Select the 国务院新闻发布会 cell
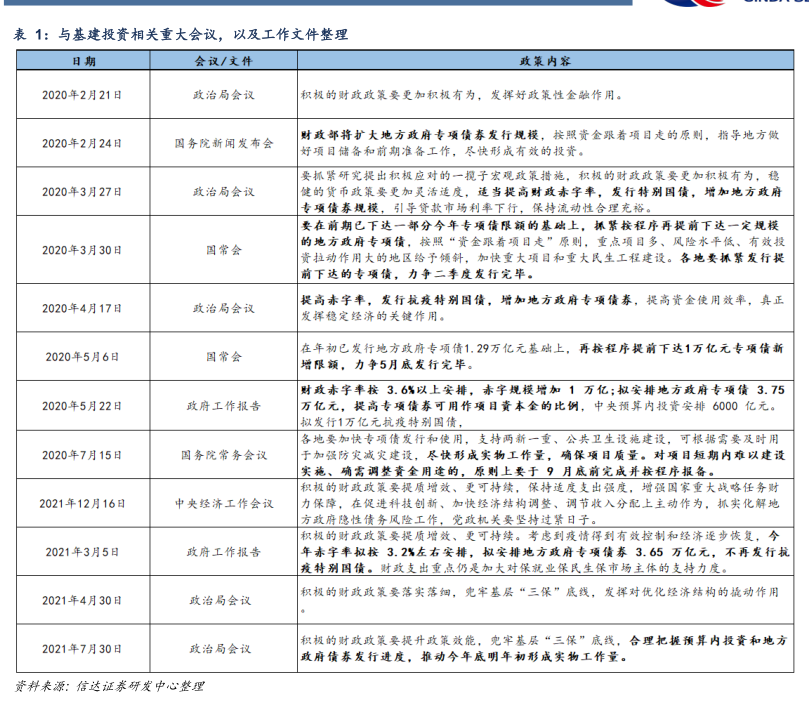 pos(223,144)
